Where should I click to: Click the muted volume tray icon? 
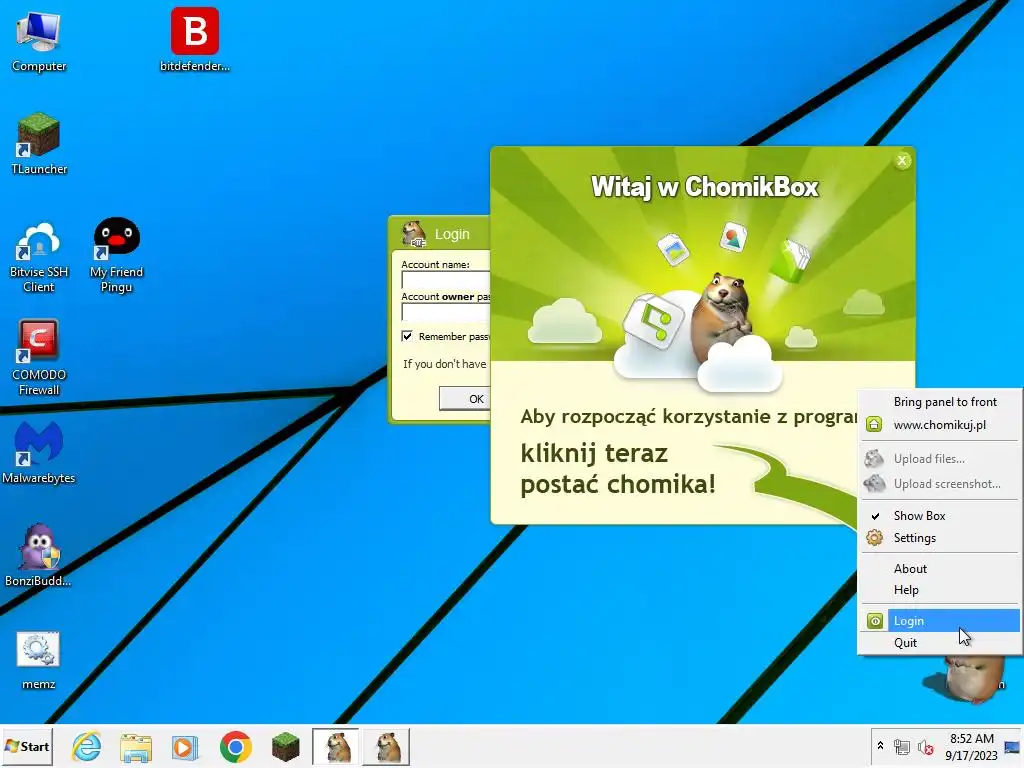point(925,746)
